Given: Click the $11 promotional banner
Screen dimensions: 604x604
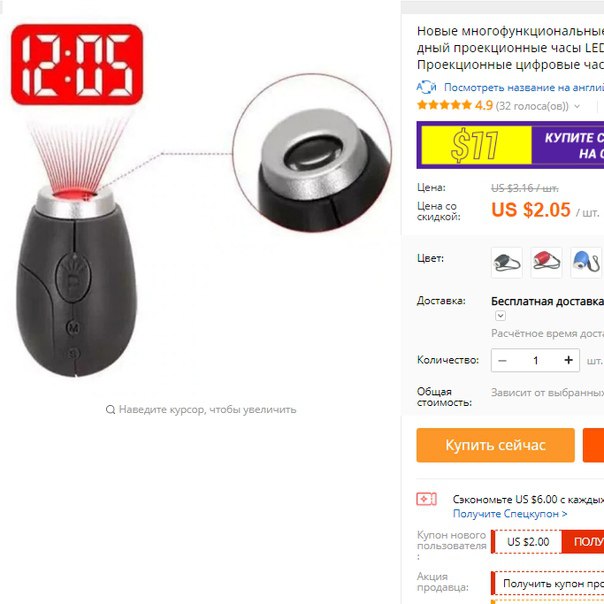Looking at the screenshot, I should pyautogui.click(x=510, y=145).
